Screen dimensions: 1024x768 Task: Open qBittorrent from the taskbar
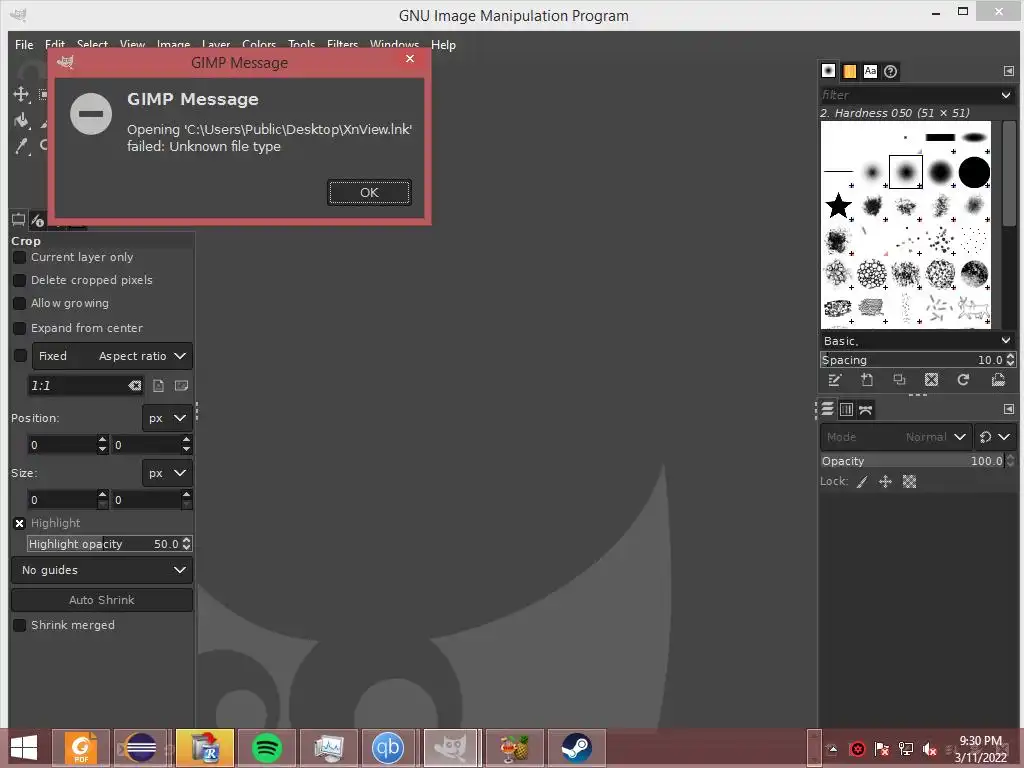point(388,748)
